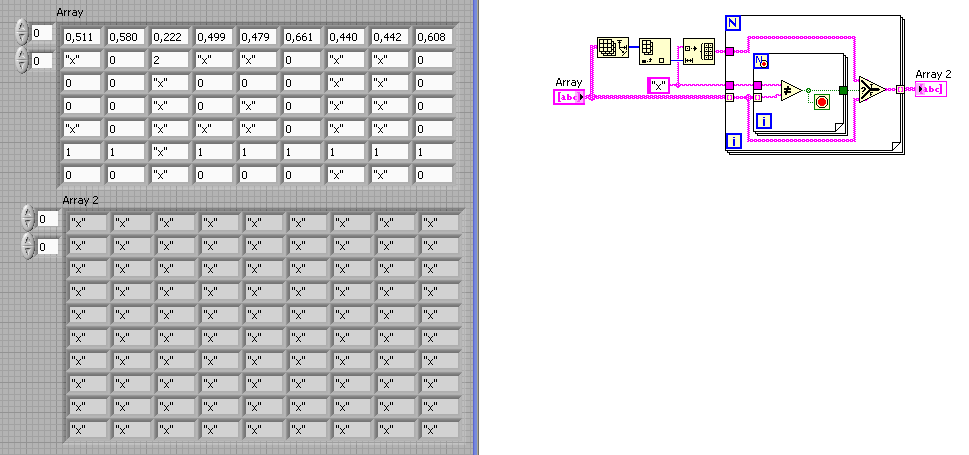Click the inner loop iteration i terminal
Image resolution: width=969 pixels, height=455 pixels.
tap(764, 121)
